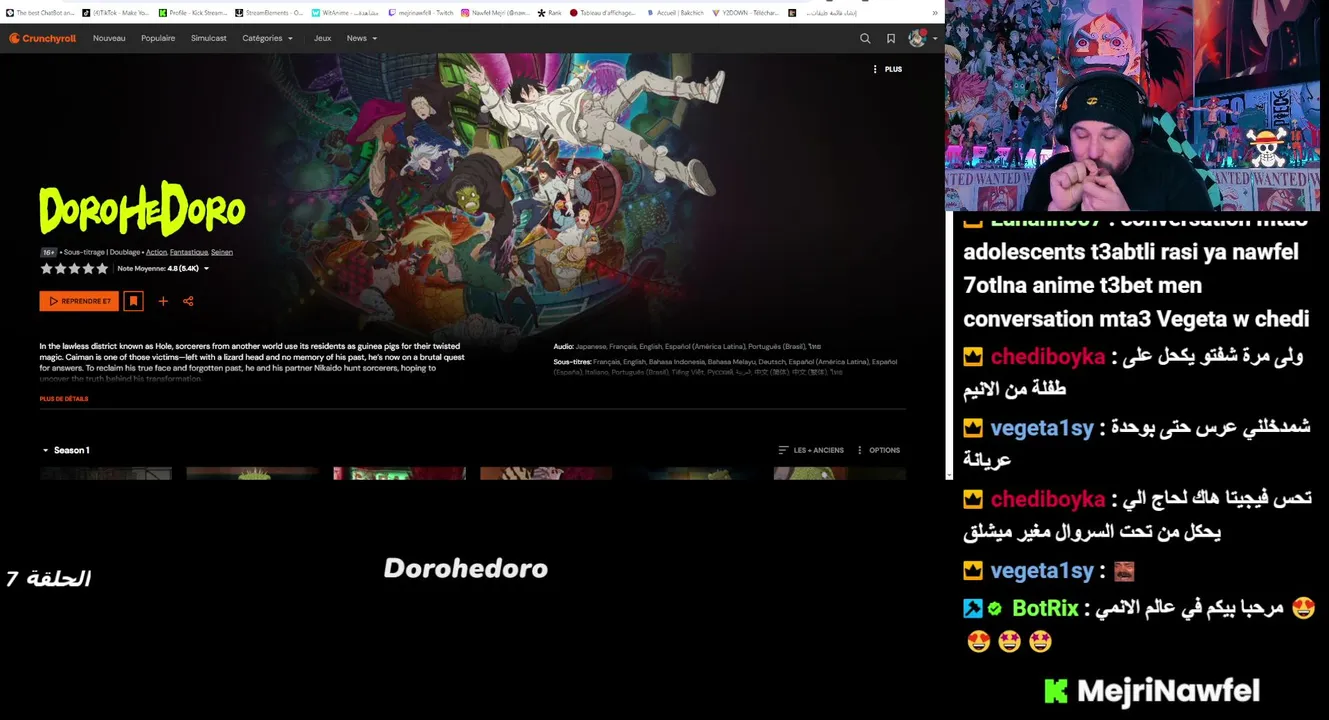Toggle the orange watchlist bookmark button

pos(133,301)
